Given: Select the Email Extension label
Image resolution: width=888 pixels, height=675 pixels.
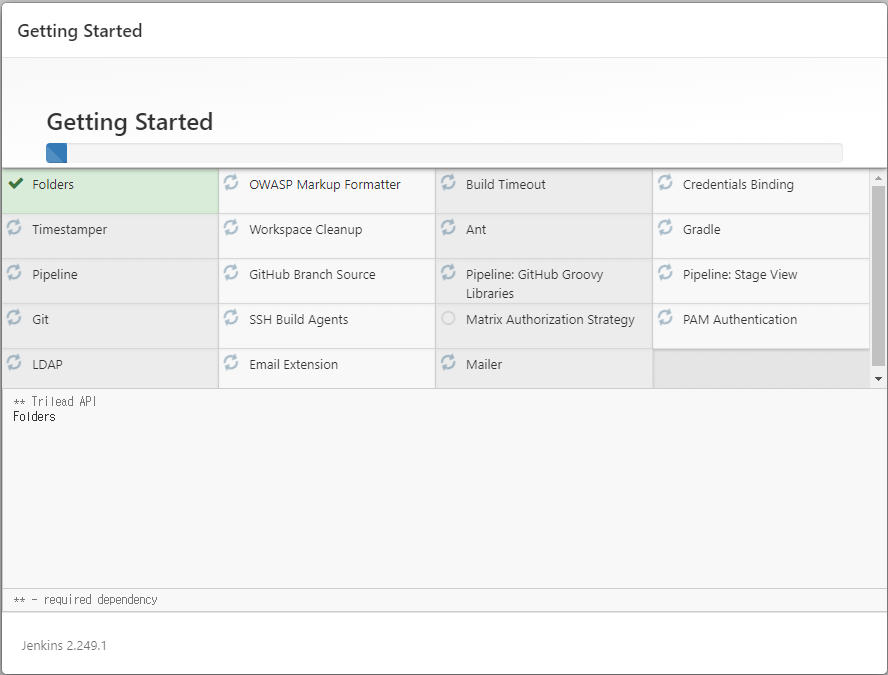Looking at the screenshot, I should click(x=293, y=365).
